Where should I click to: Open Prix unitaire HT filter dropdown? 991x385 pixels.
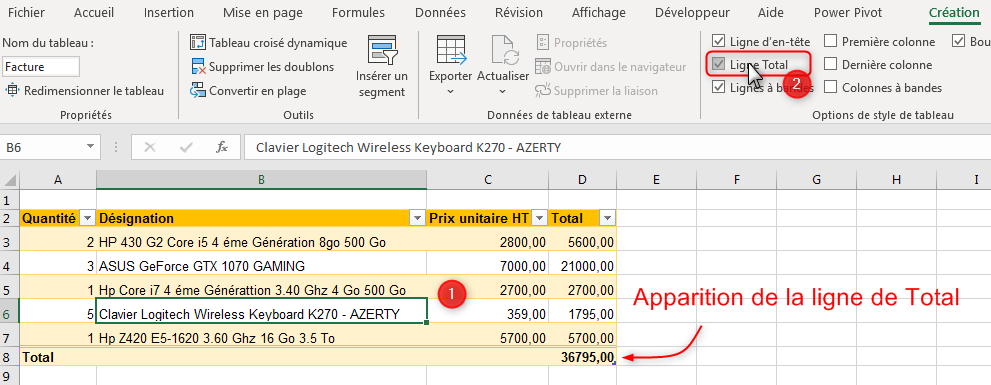(x=540, y=218)
